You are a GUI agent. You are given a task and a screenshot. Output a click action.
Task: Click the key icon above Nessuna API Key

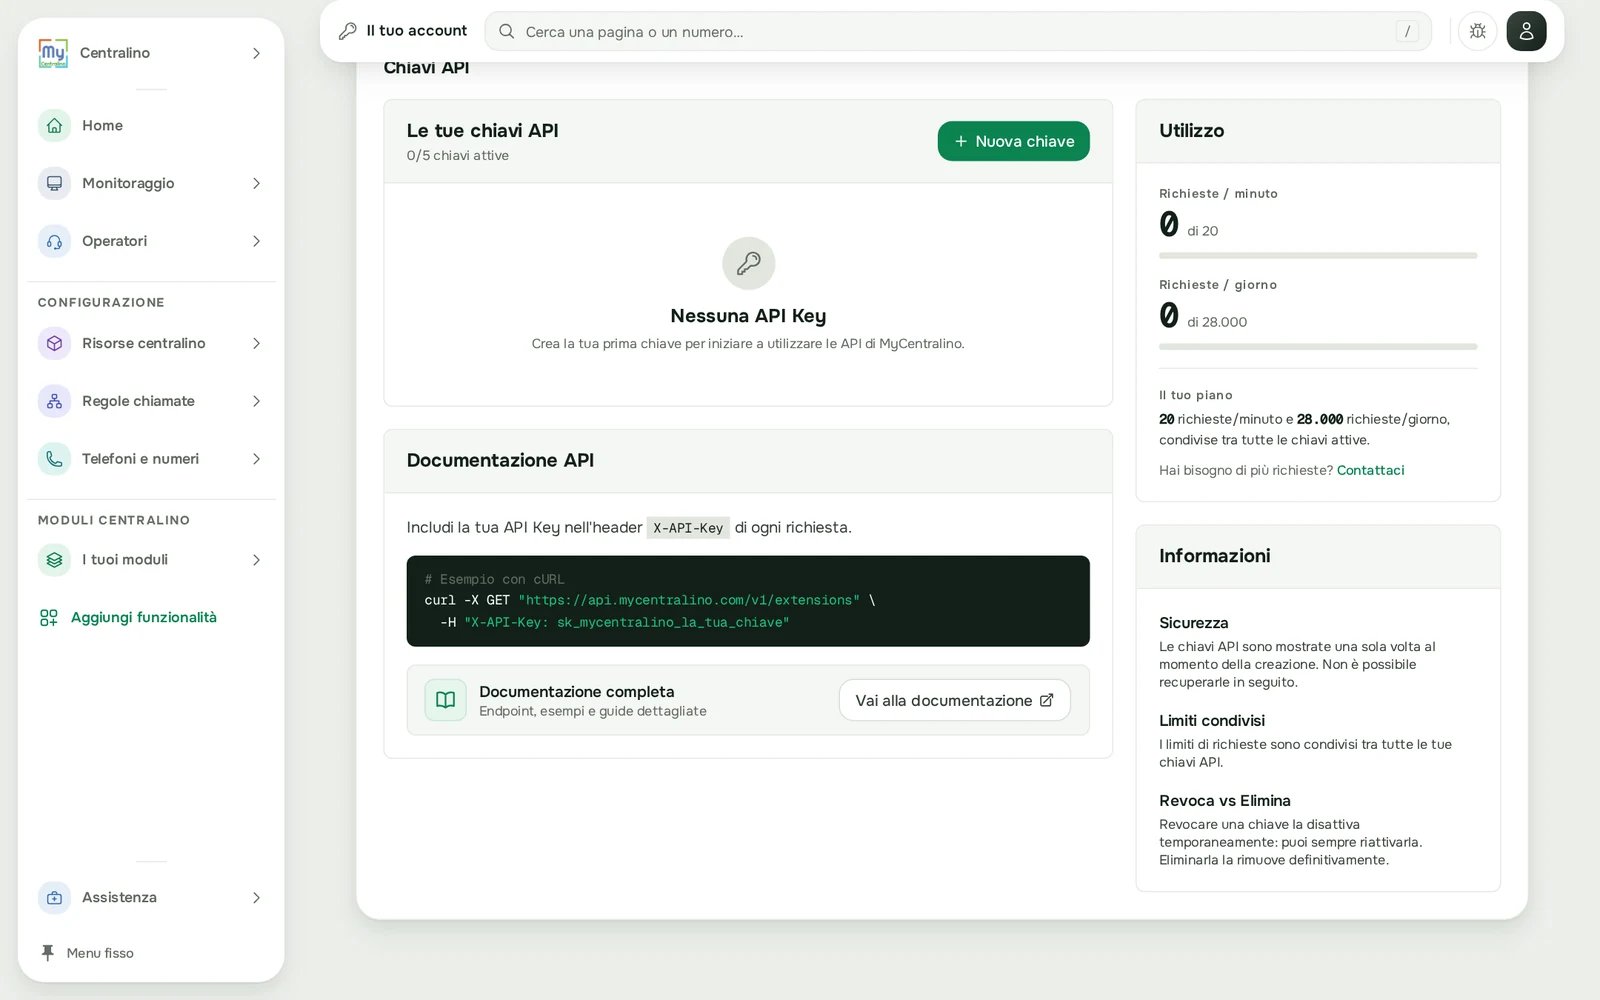pos(749,263)
